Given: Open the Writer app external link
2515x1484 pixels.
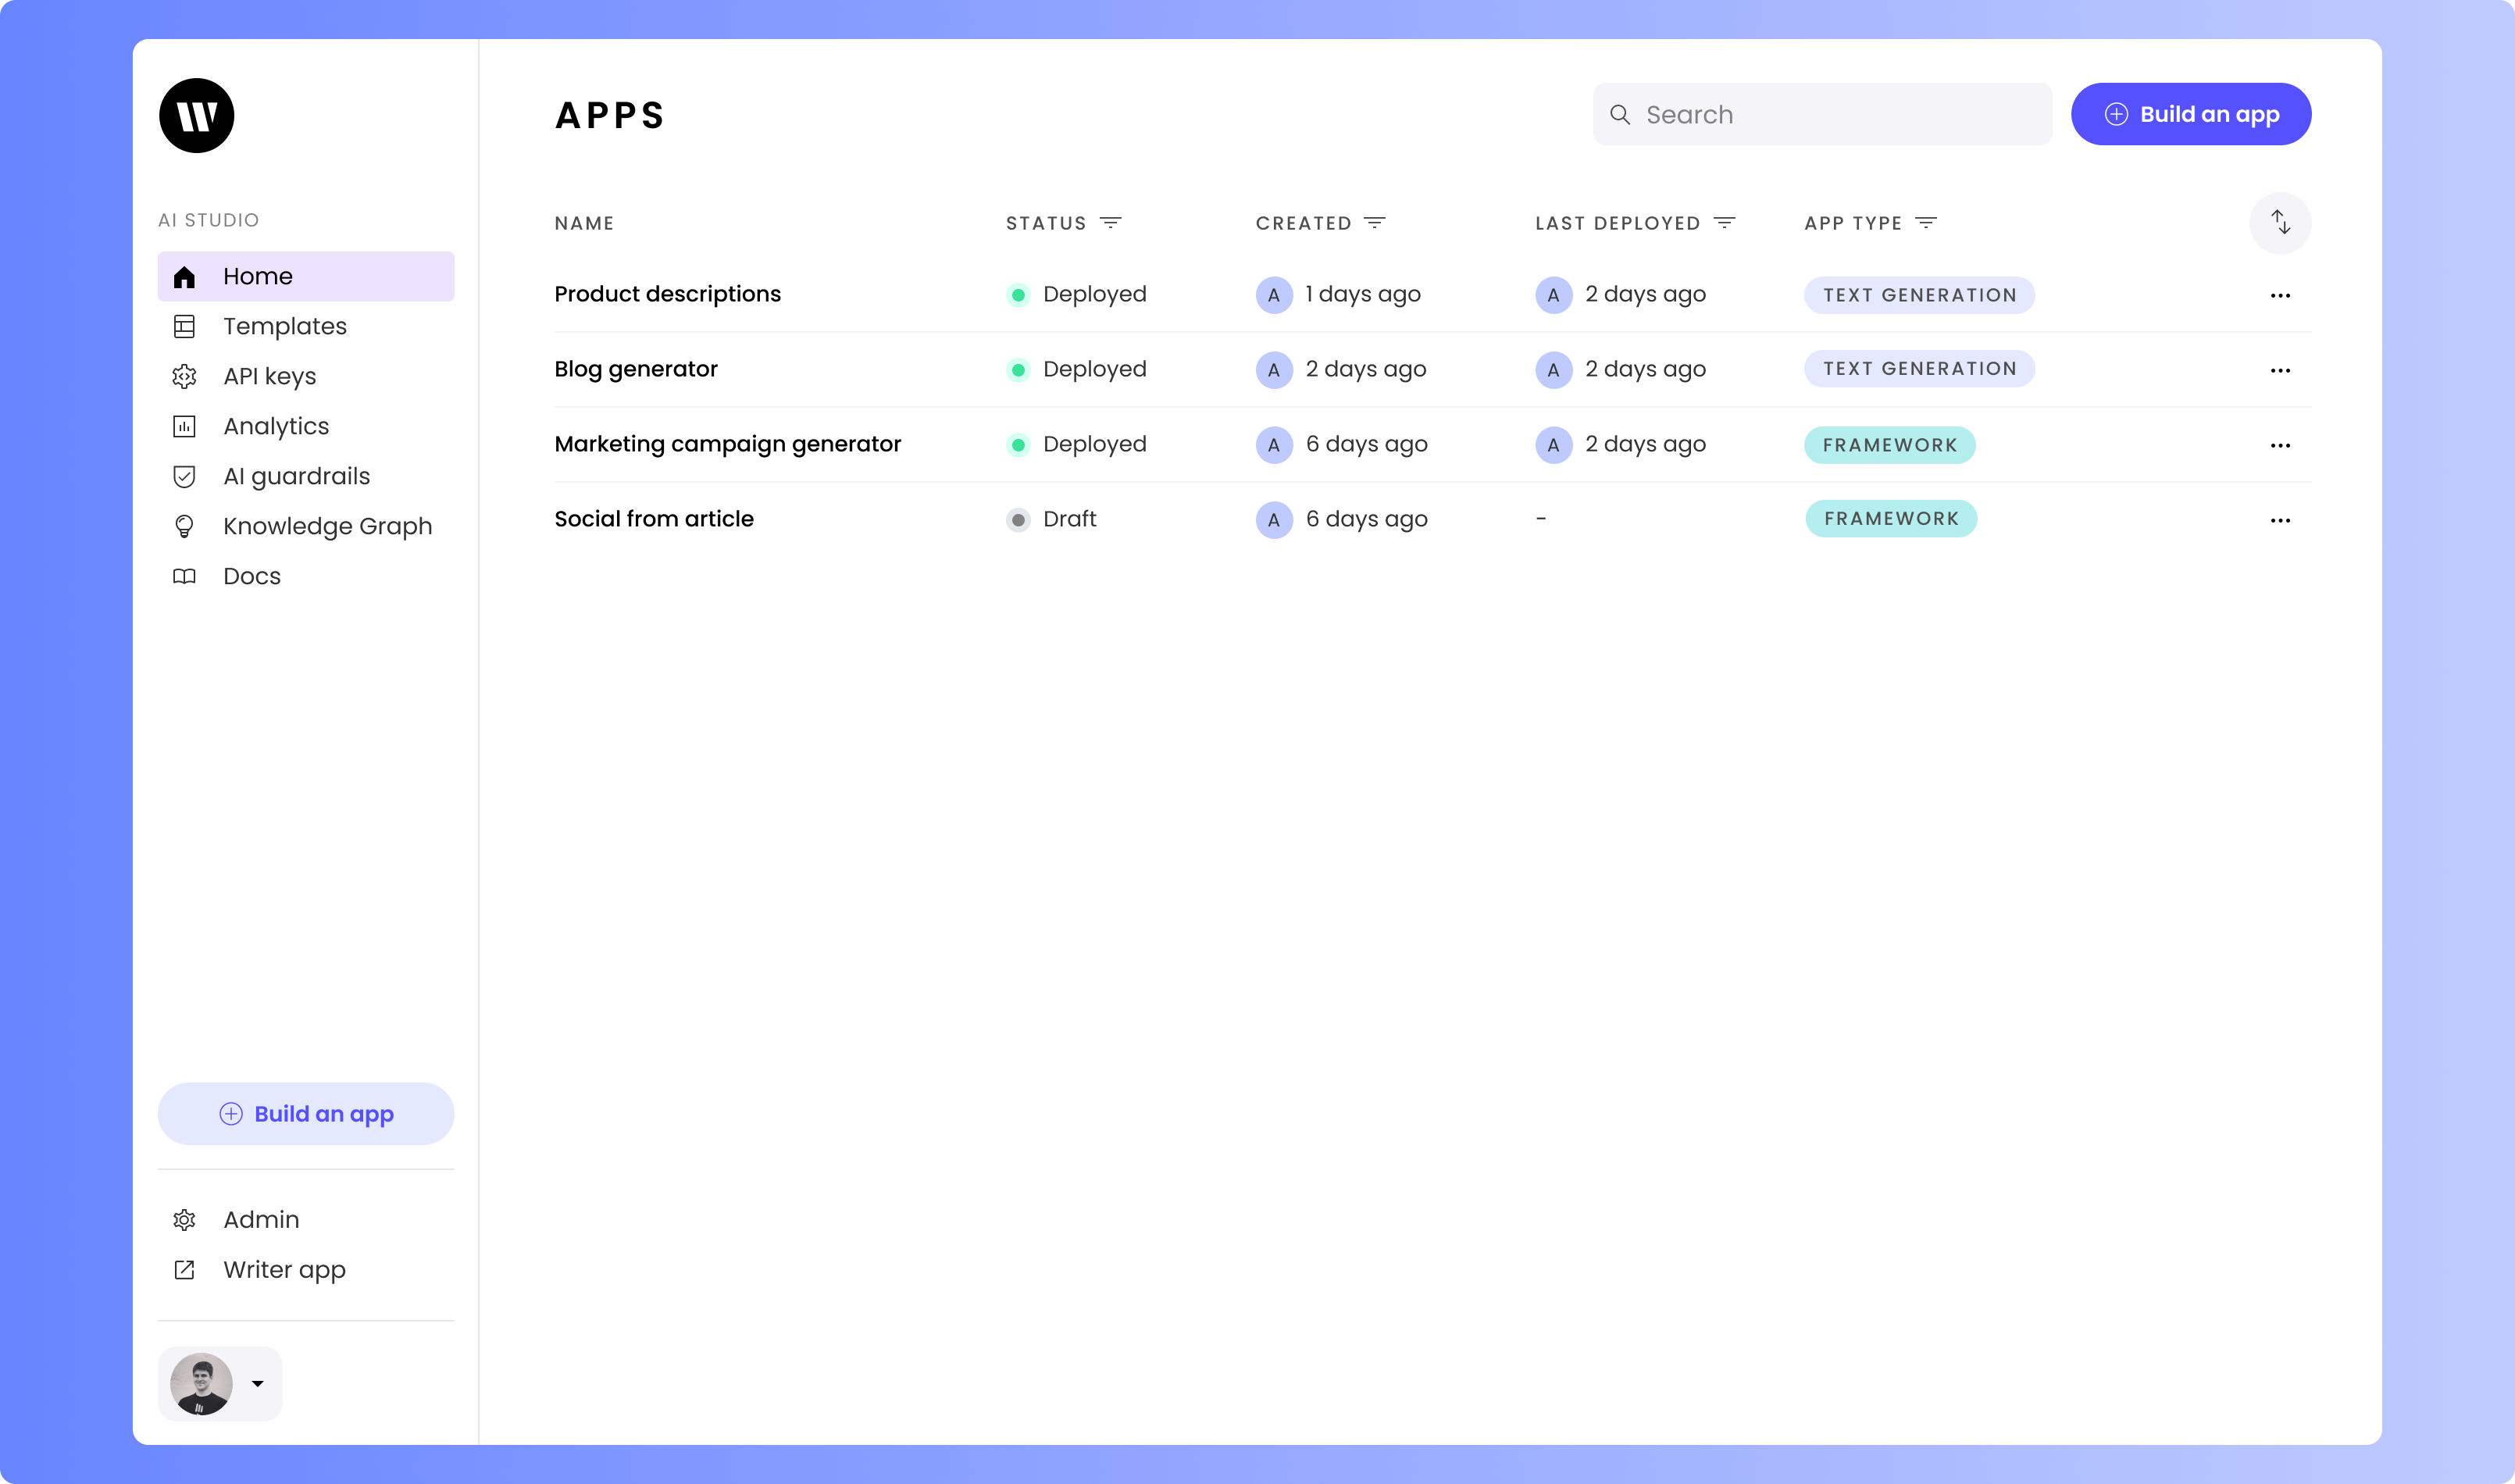Looking at the screenshot, I should pyautogui.click(x=284, y=1269).
